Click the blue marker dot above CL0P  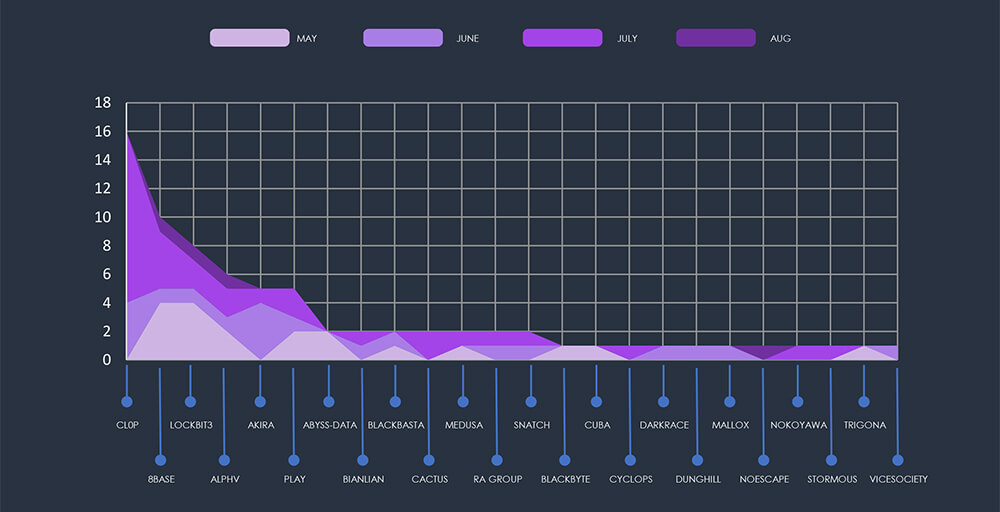coord(127,402)
